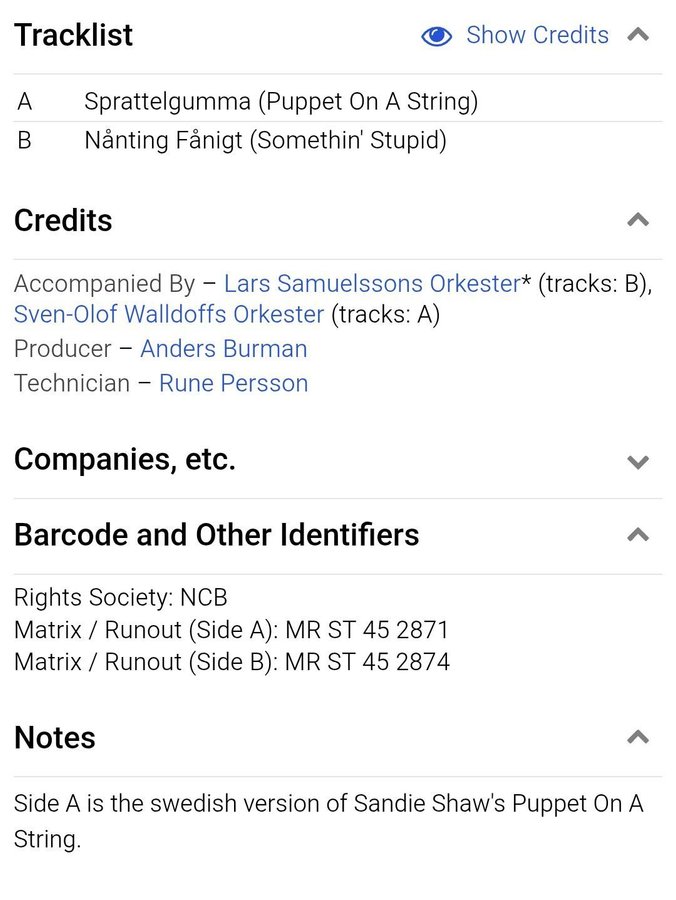Click Side A matrix runout text
Viewport: 676px width, 900px height.
(x=231, y=630)
